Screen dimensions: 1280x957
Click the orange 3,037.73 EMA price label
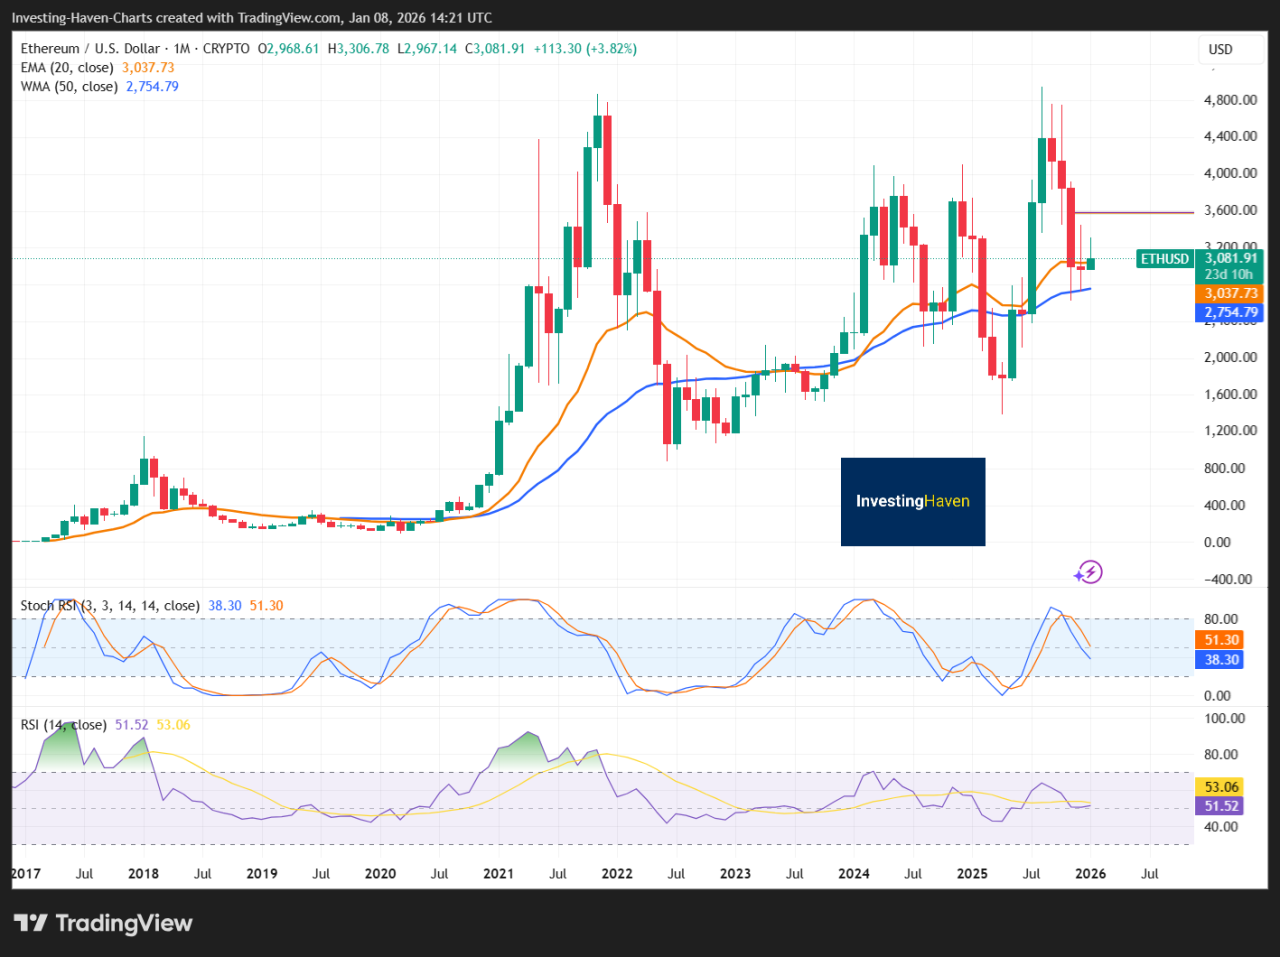click(x=1230, y=293)
